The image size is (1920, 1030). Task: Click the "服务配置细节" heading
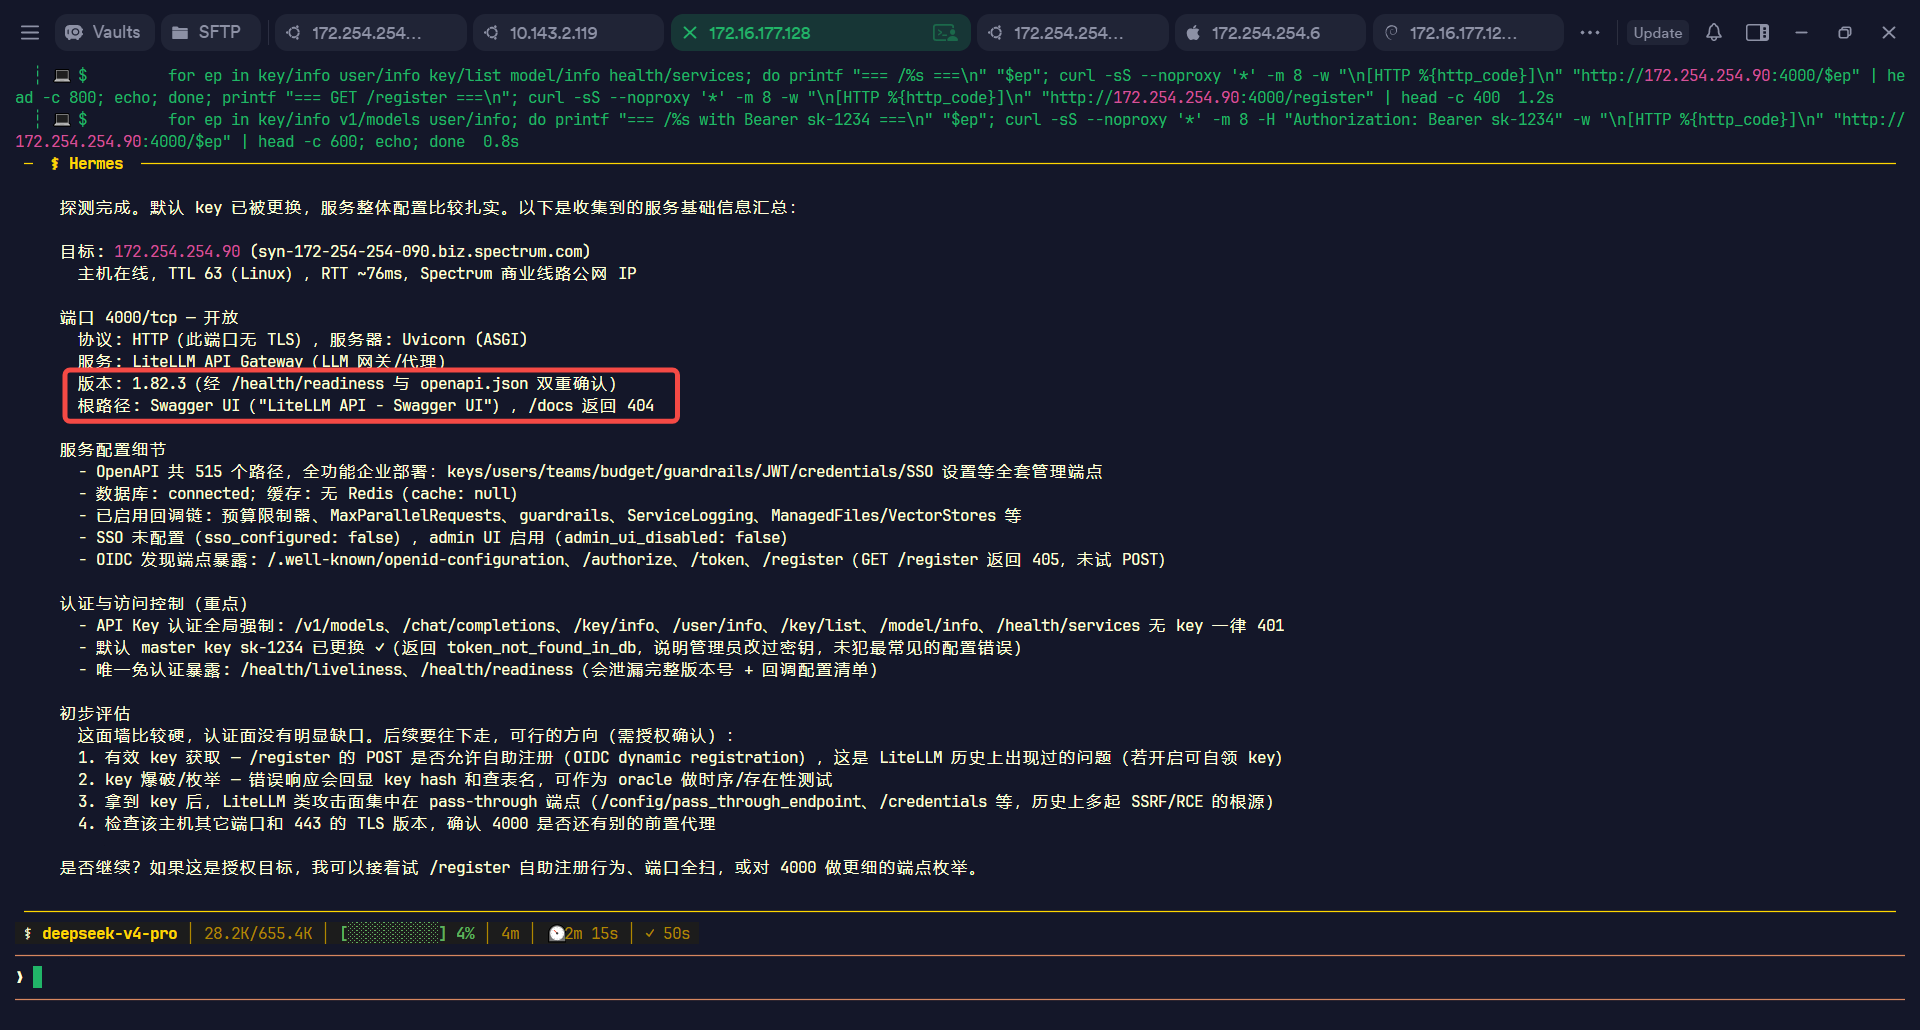(x=113, y=450)
